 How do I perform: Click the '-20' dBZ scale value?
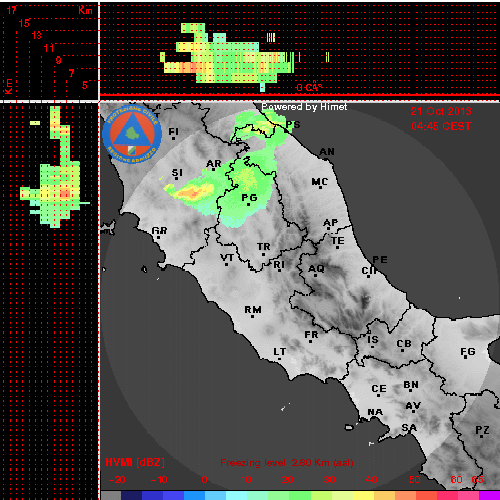coord(117,480)
